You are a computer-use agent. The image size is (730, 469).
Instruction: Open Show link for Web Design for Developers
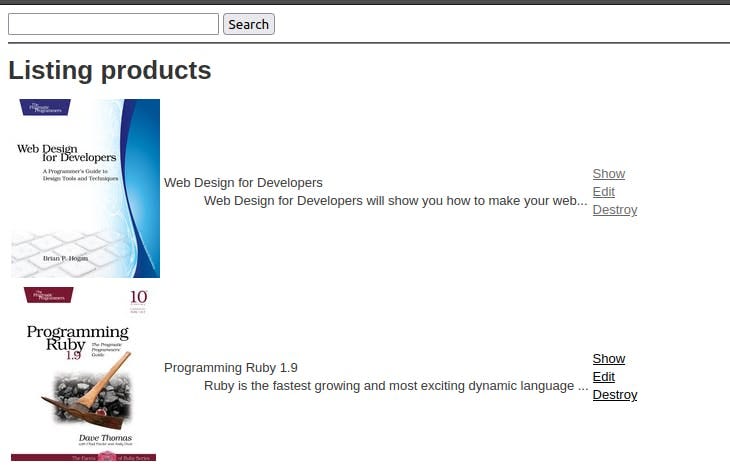click(x=608, y=174)
